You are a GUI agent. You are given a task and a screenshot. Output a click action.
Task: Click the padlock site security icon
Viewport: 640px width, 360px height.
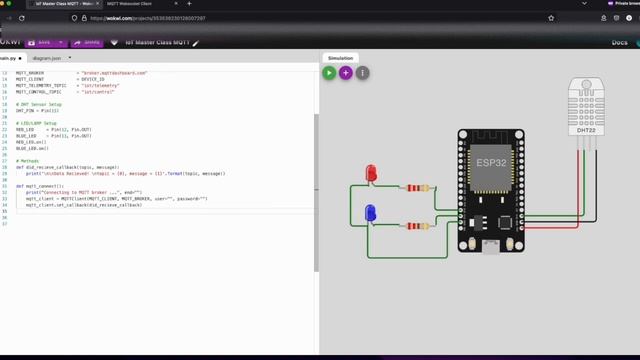pos(84,18)
